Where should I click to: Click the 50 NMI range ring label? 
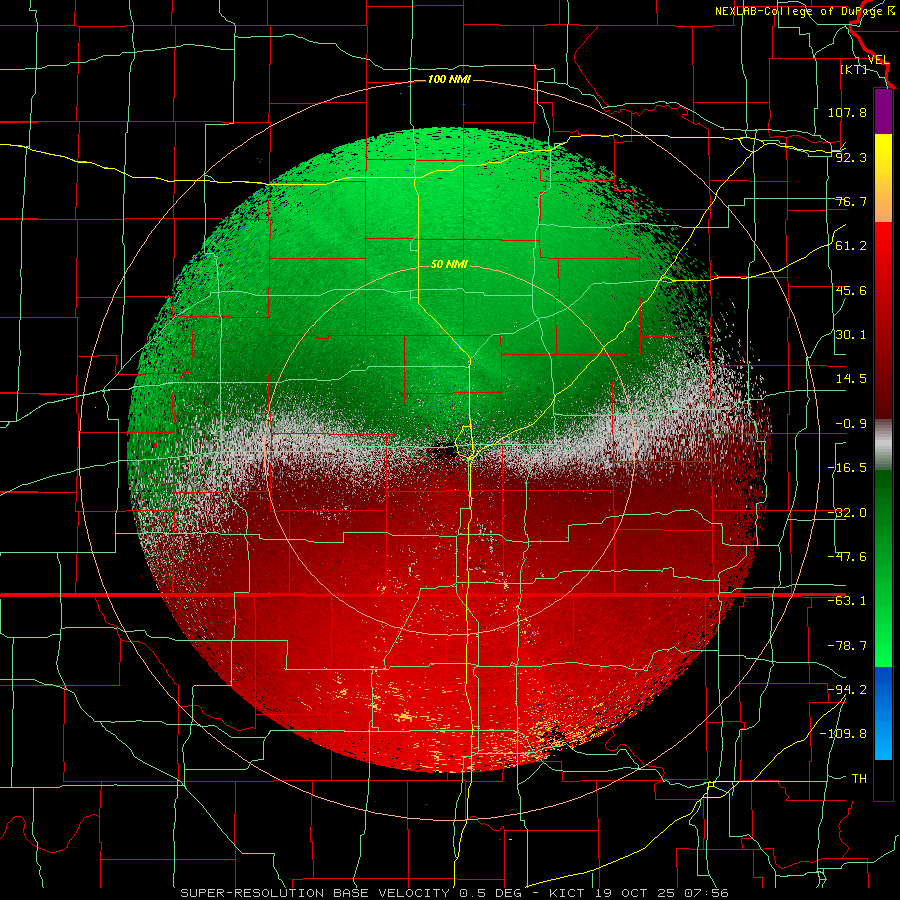pyautogui.click(x=449, y=265)
